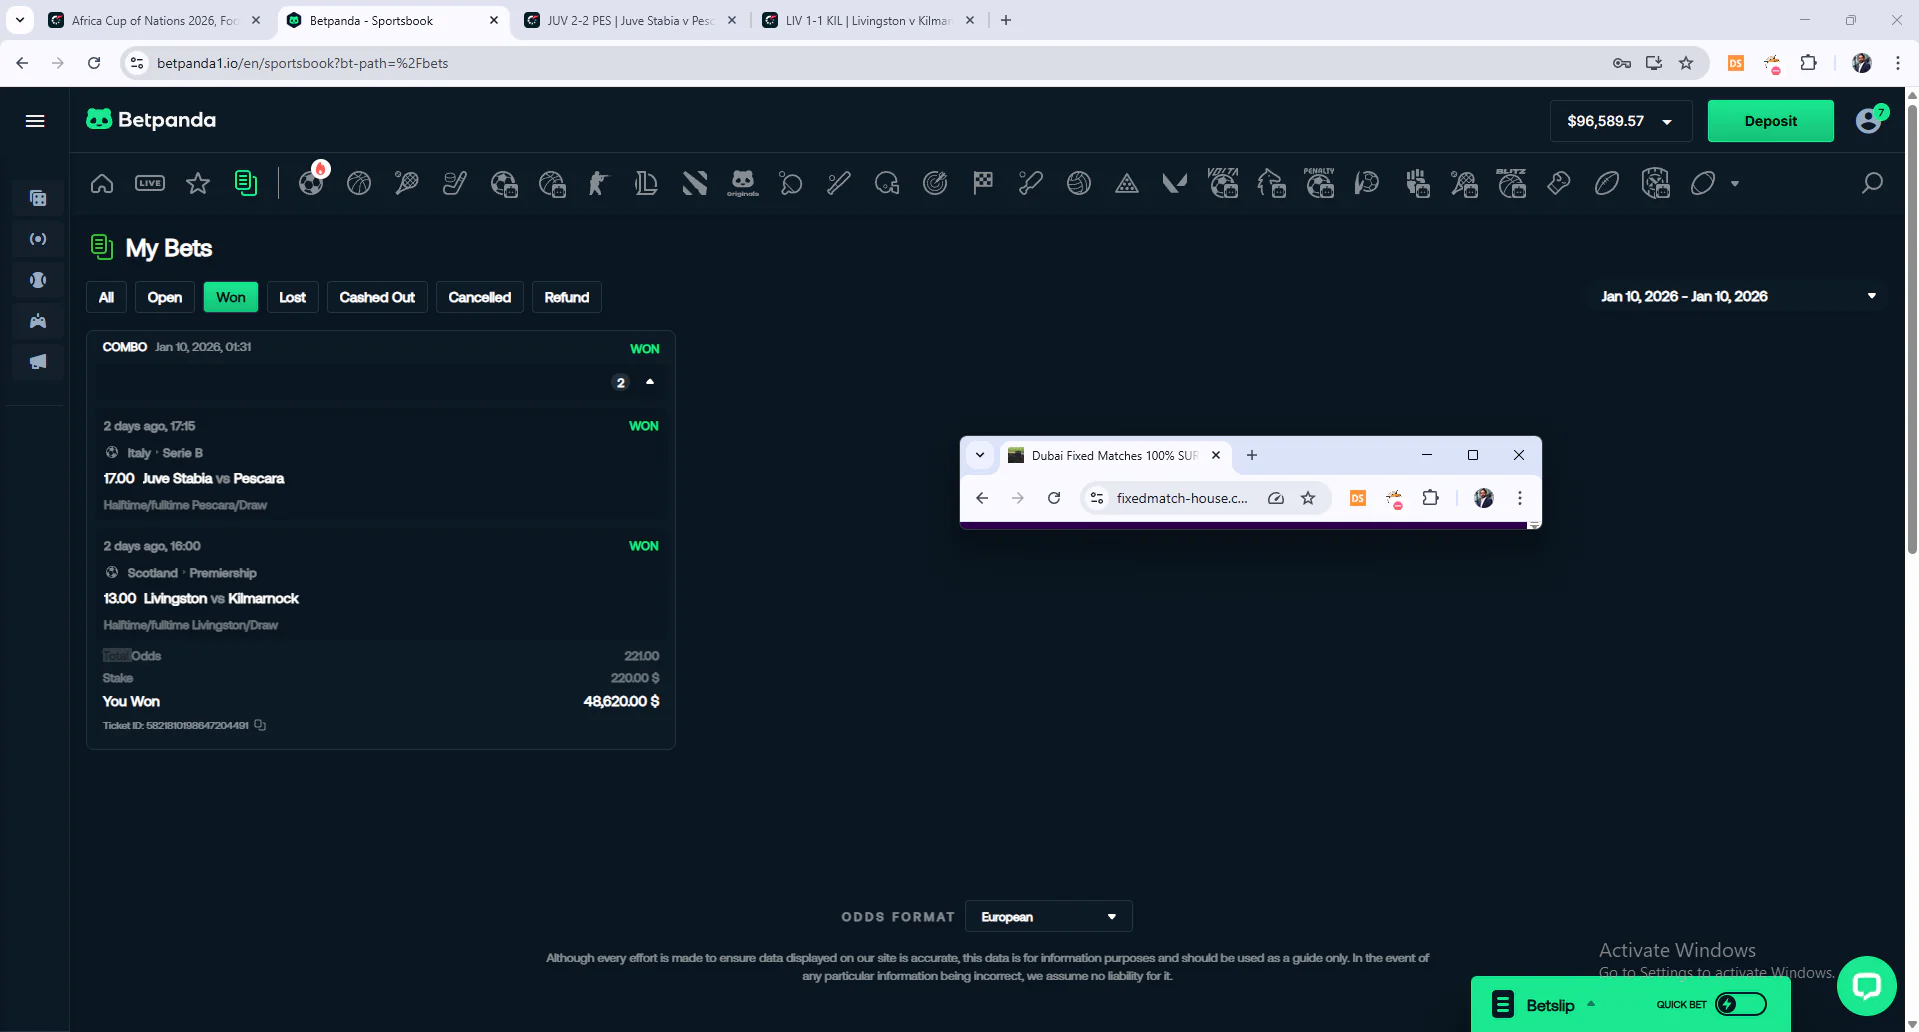Open the promotions megaphone in sidebar

(x=37, y=362)
